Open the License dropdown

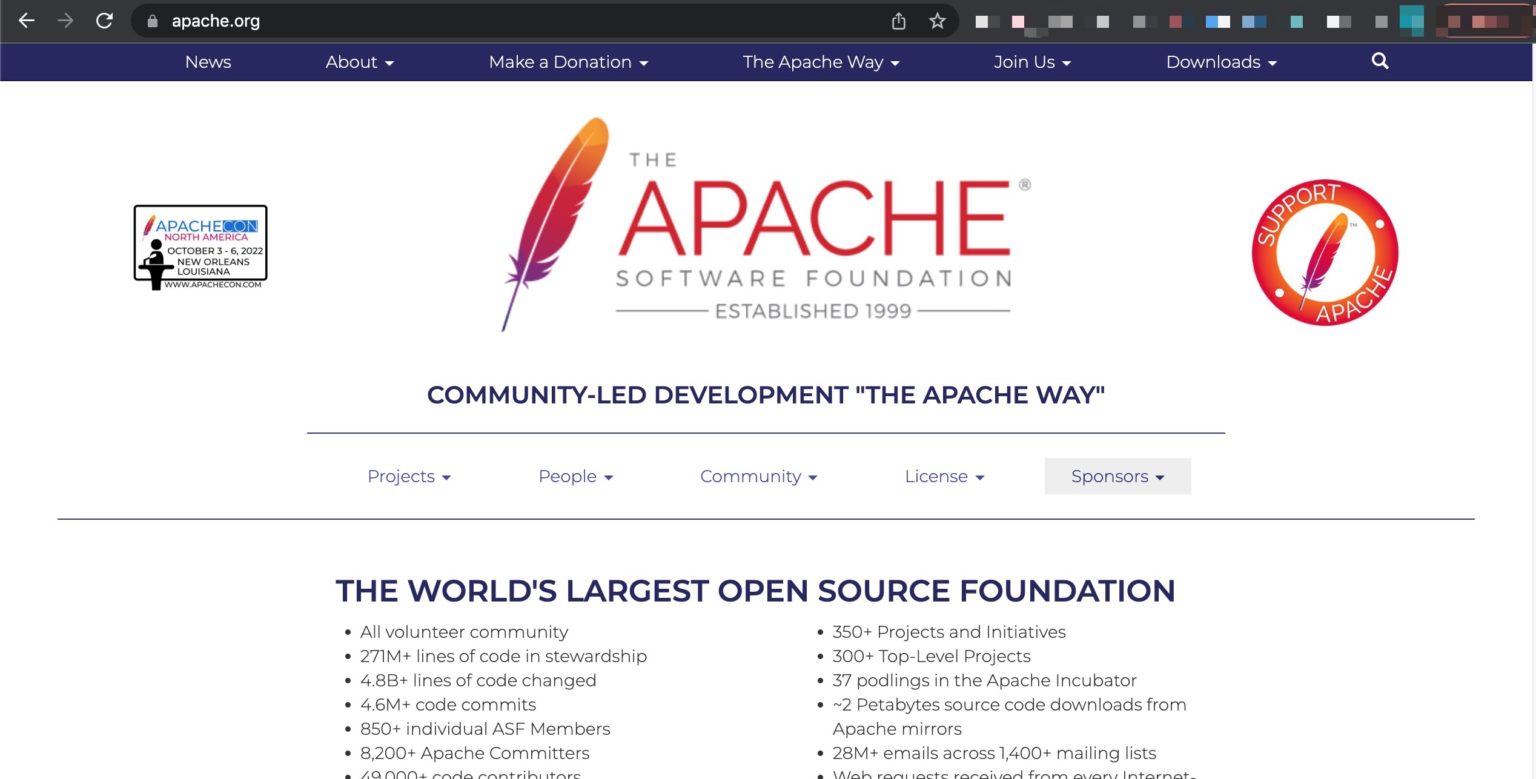click(943, 476)
